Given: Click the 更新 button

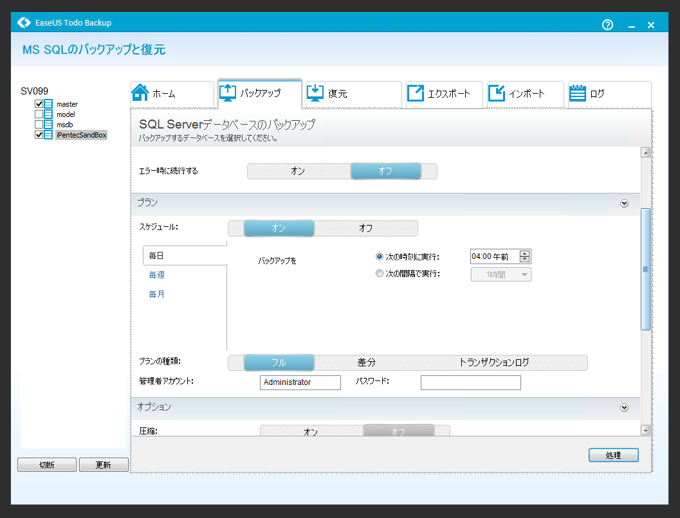Looking at the screenshot, I should (104, 465).
